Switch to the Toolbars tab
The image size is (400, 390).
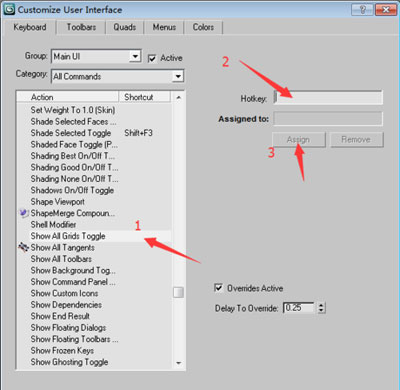coord(81,27)
